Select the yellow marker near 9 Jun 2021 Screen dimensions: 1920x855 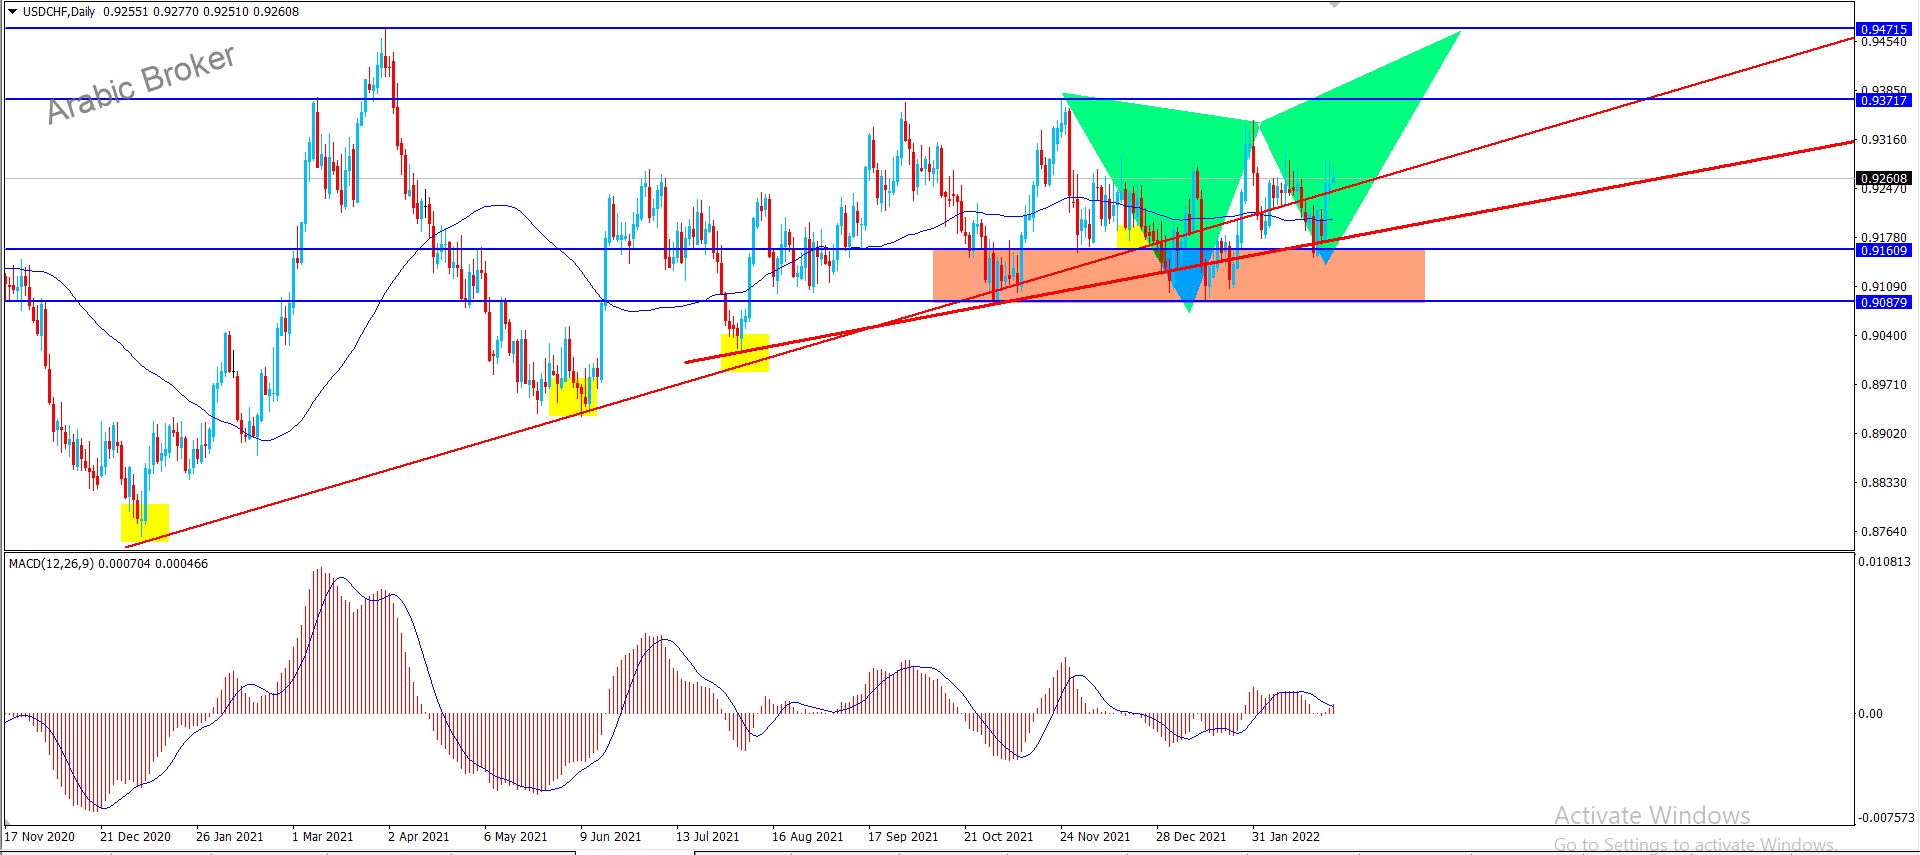(x=572, y=395)
